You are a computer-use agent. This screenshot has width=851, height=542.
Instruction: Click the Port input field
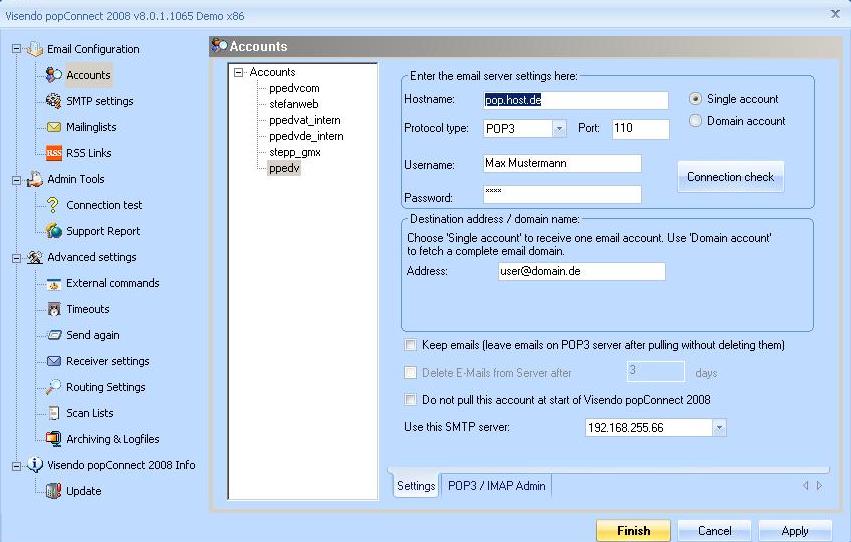coord(640,129)
